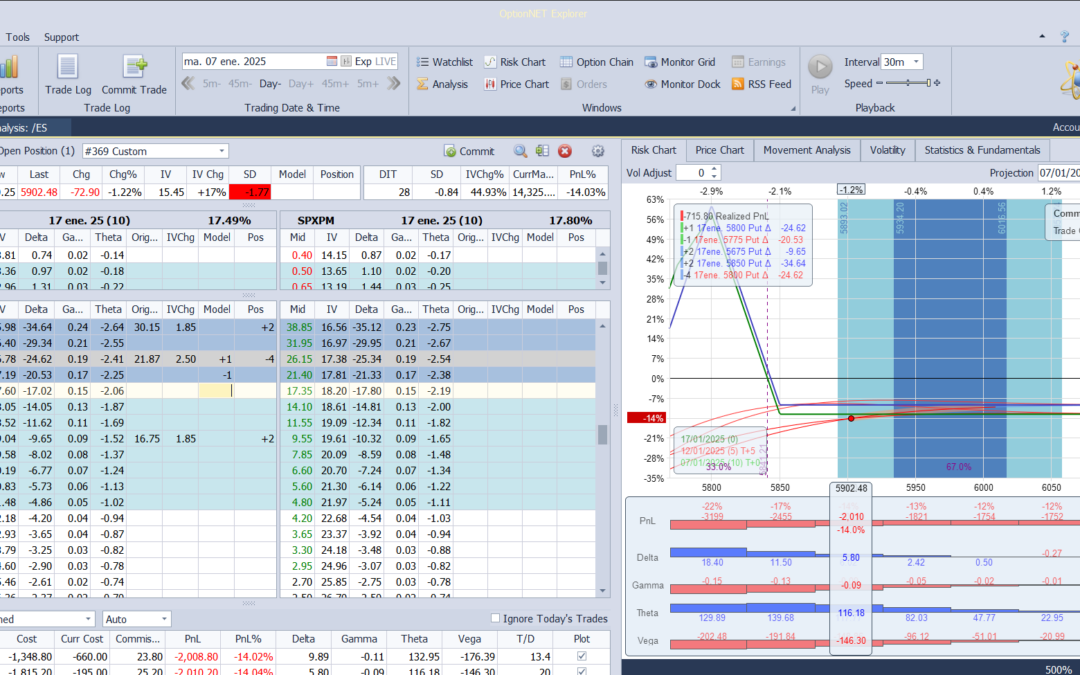
Task: Open the Monitor Grid window
Action: pos(680,62)
